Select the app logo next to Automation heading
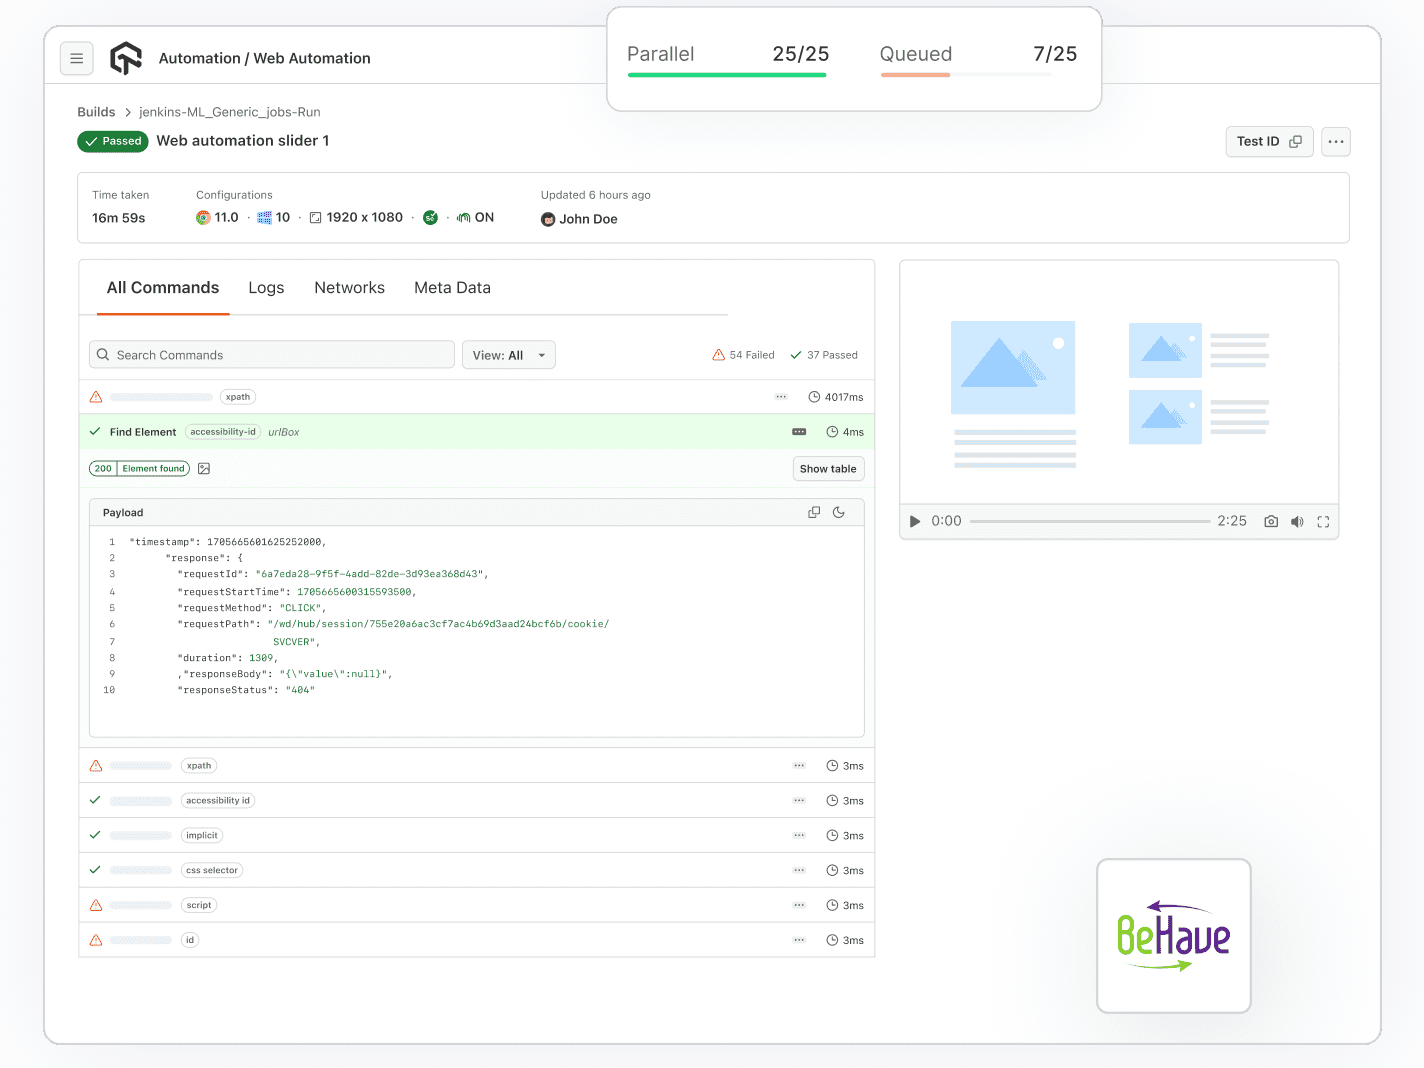1424x1068 pixels. pos(126,58)
